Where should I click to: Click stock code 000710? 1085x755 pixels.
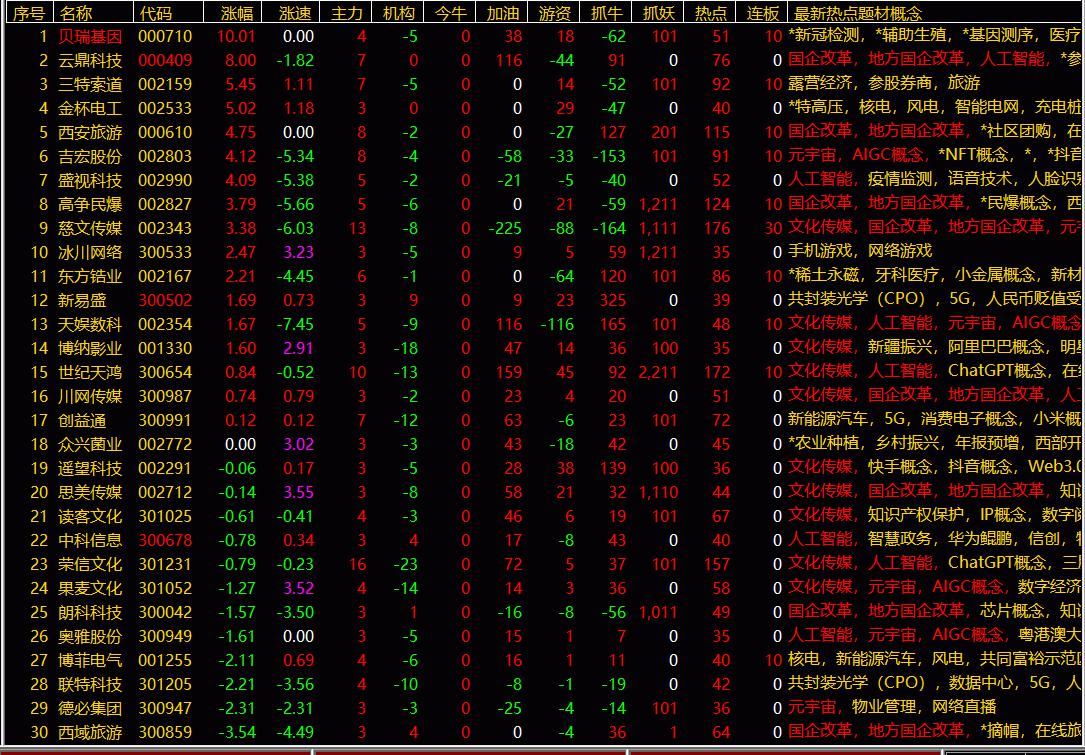[x=165, y=37]
